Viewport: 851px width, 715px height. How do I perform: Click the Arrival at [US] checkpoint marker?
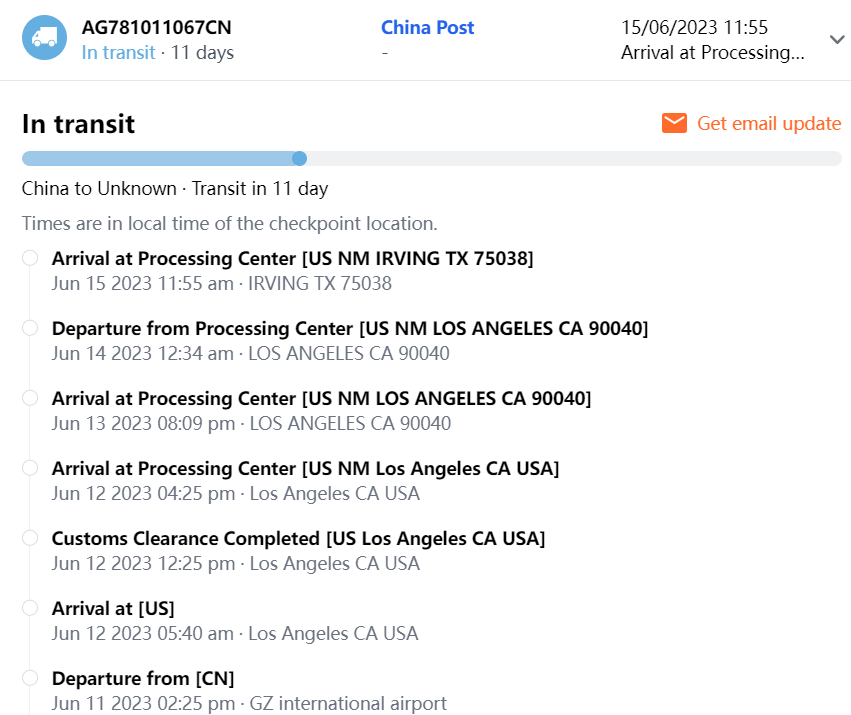pyautogui.click(x=30, y=608)
